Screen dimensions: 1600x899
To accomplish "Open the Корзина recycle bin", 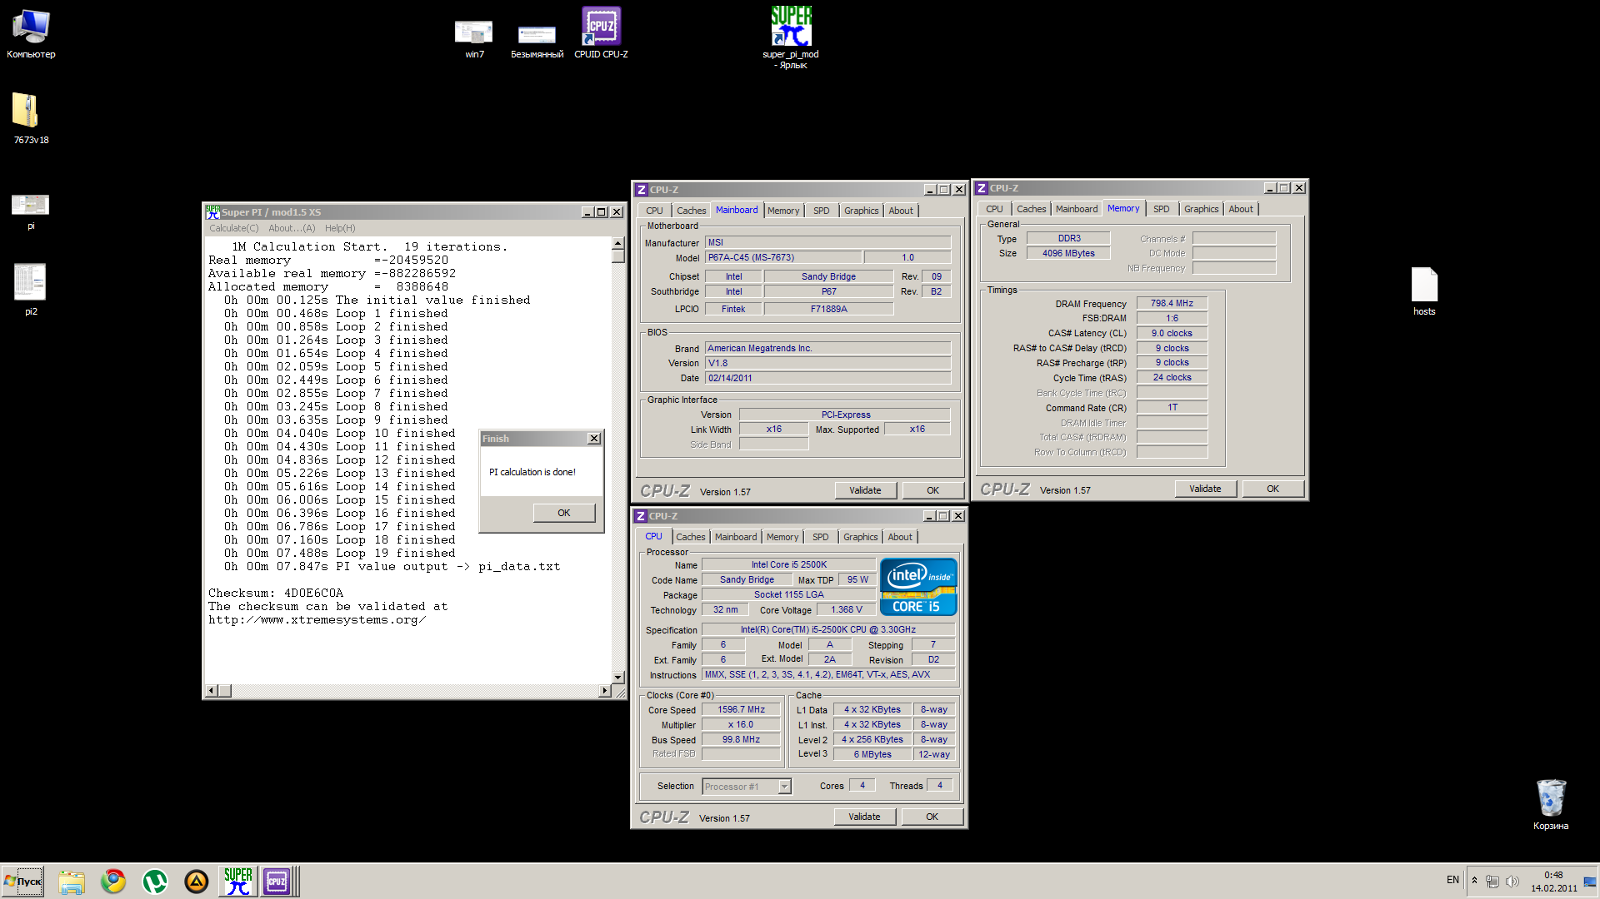I will (x=1550, y=805).
